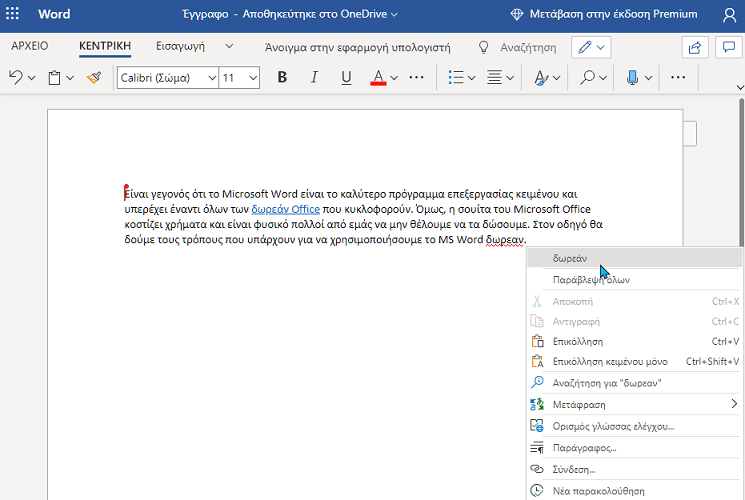Expand the Dictate dropdown arrow
The height and width of the screenshot is (500, 745).
coord(649,77)
